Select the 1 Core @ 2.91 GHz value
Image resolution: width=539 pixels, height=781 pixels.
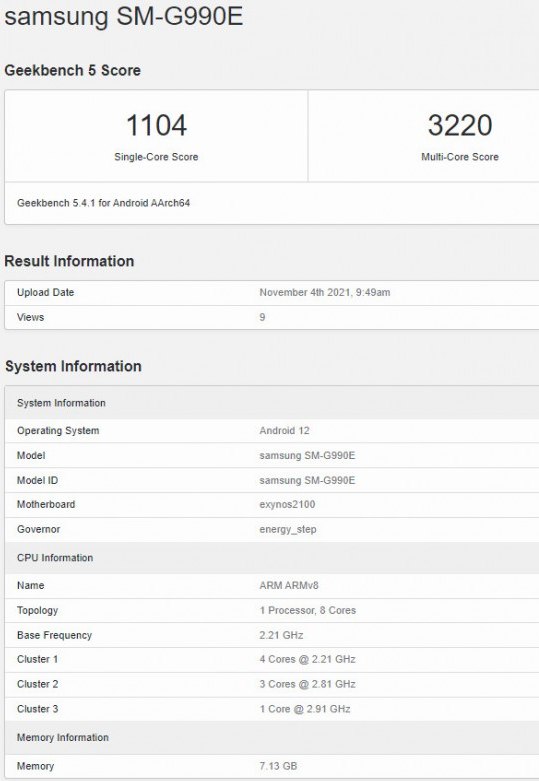pos(305,709)
